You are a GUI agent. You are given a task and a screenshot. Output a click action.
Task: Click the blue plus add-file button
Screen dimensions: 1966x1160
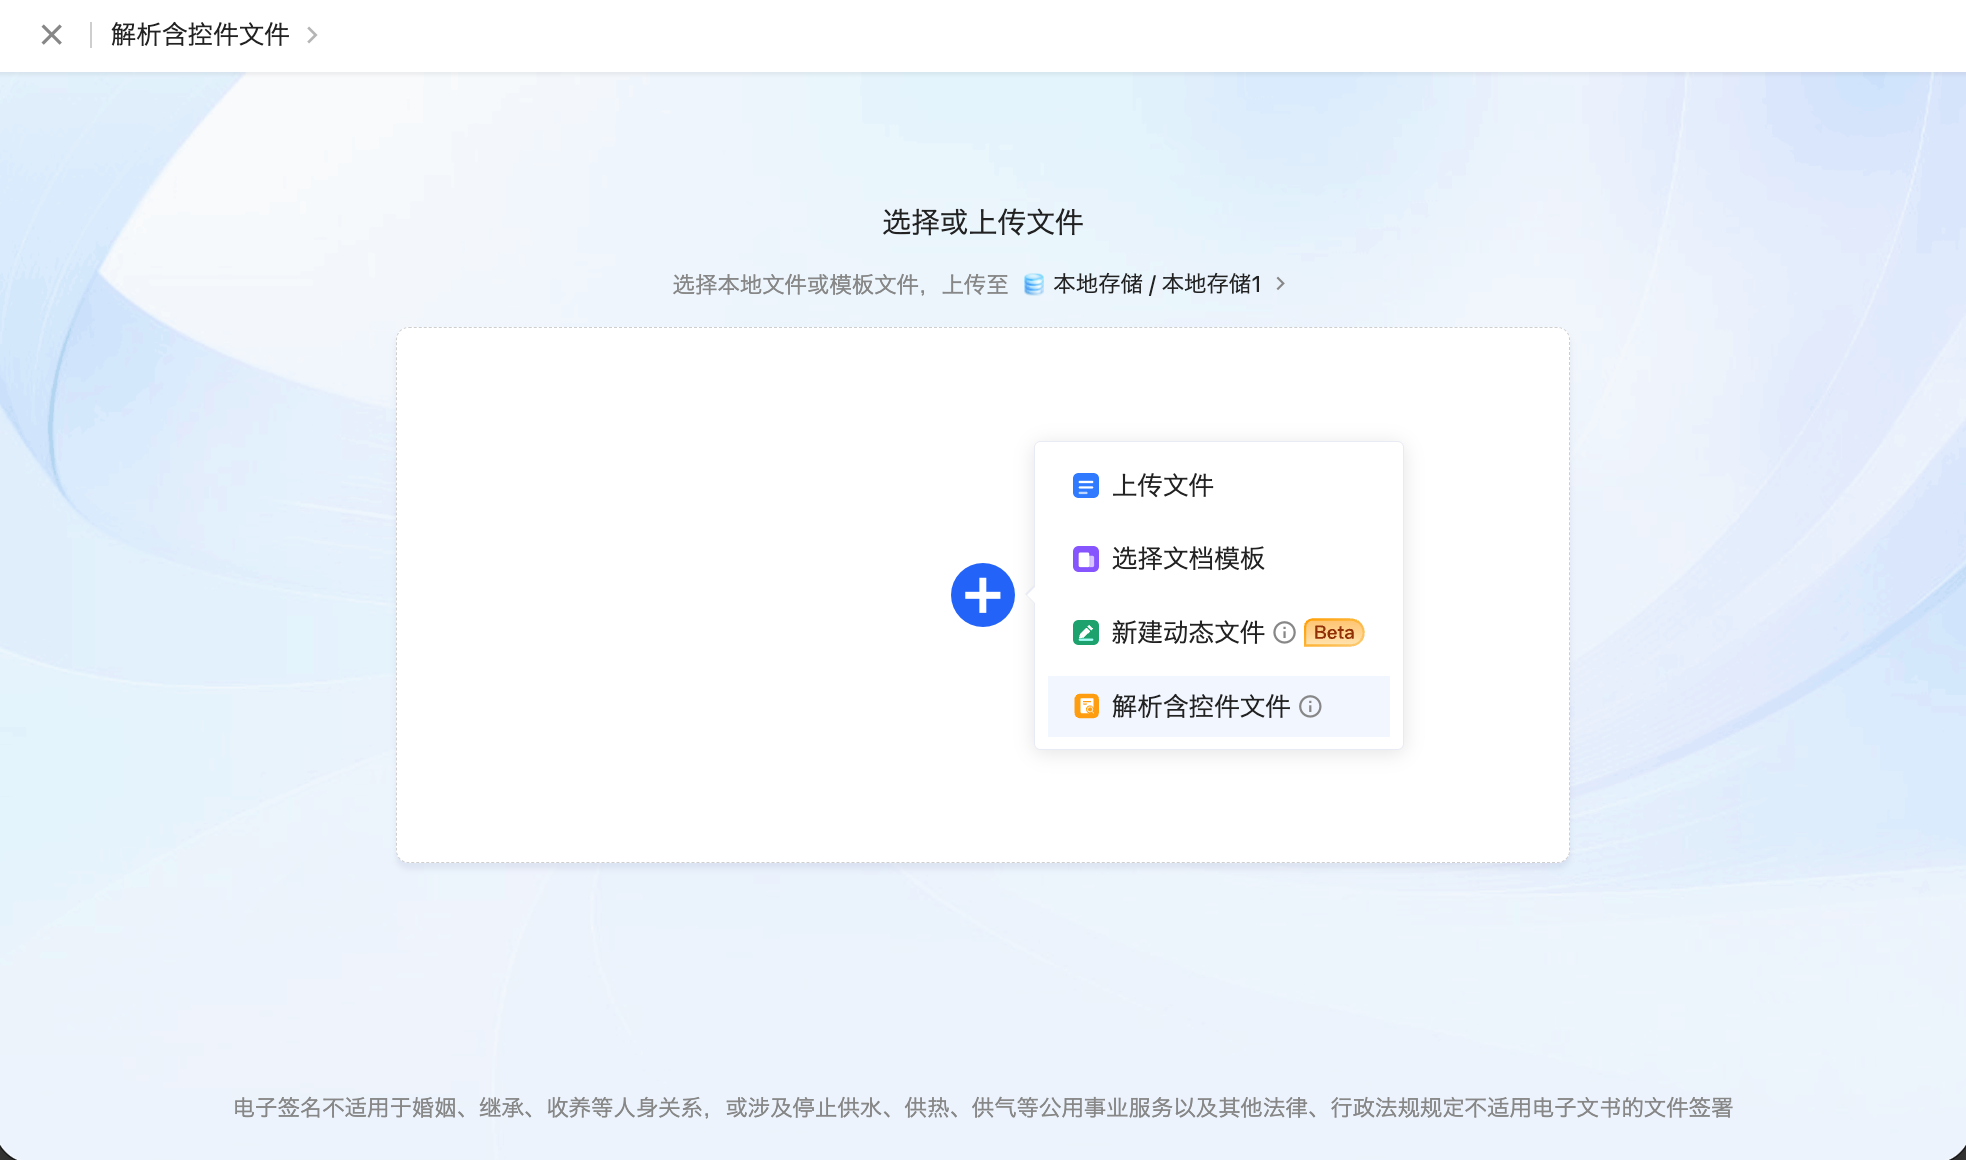tap(982, 595)
